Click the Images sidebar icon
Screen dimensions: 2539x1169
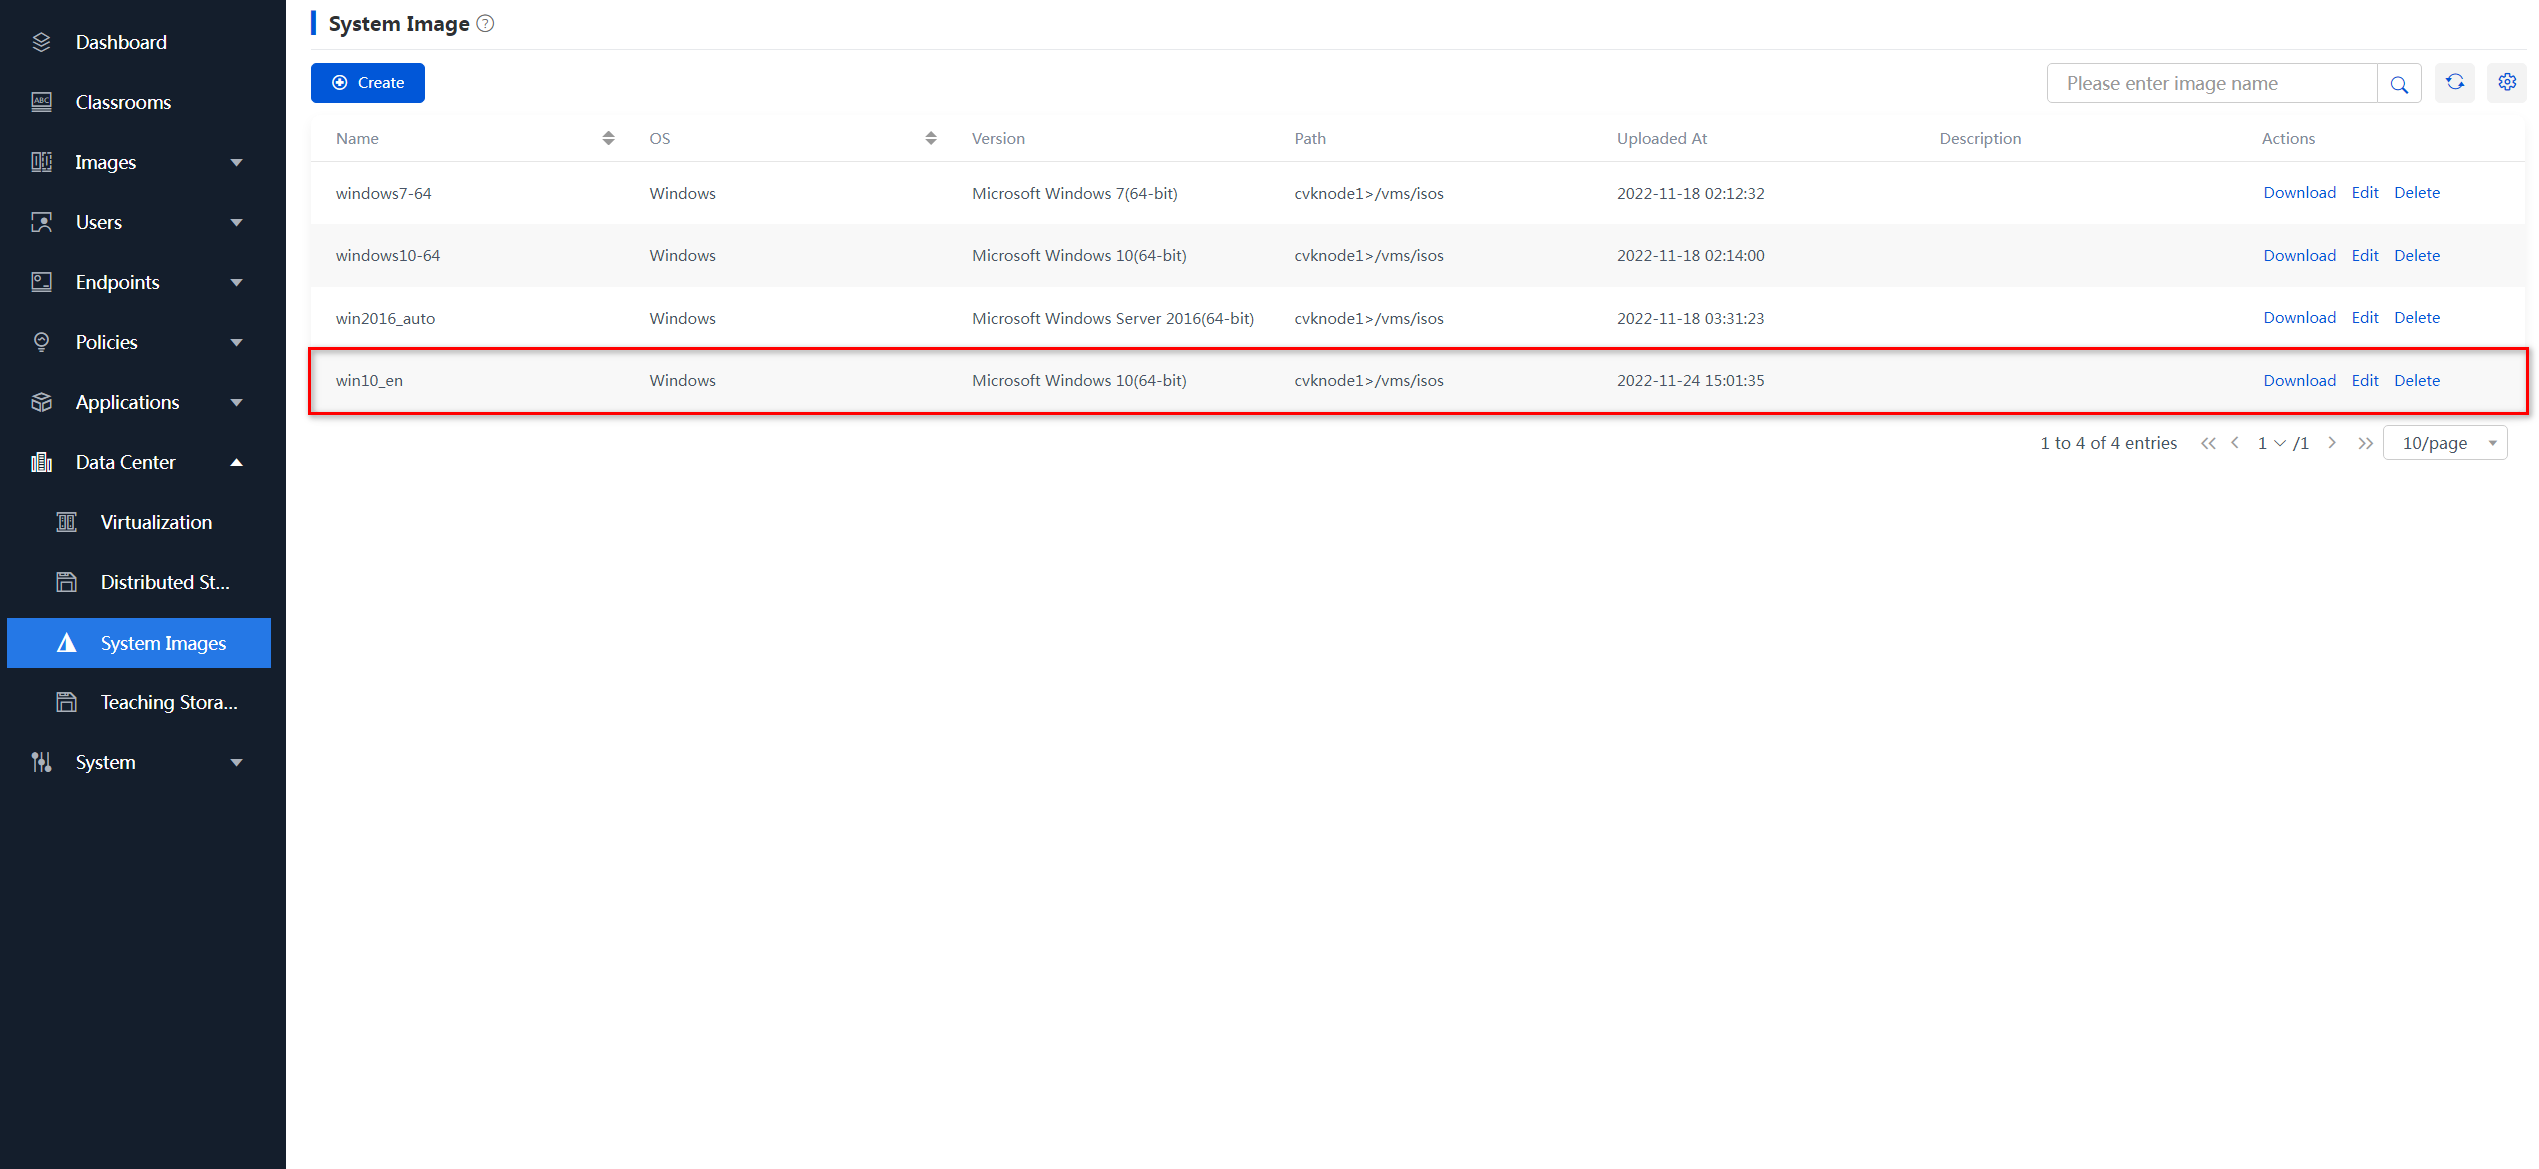click(x=41, y=162)
